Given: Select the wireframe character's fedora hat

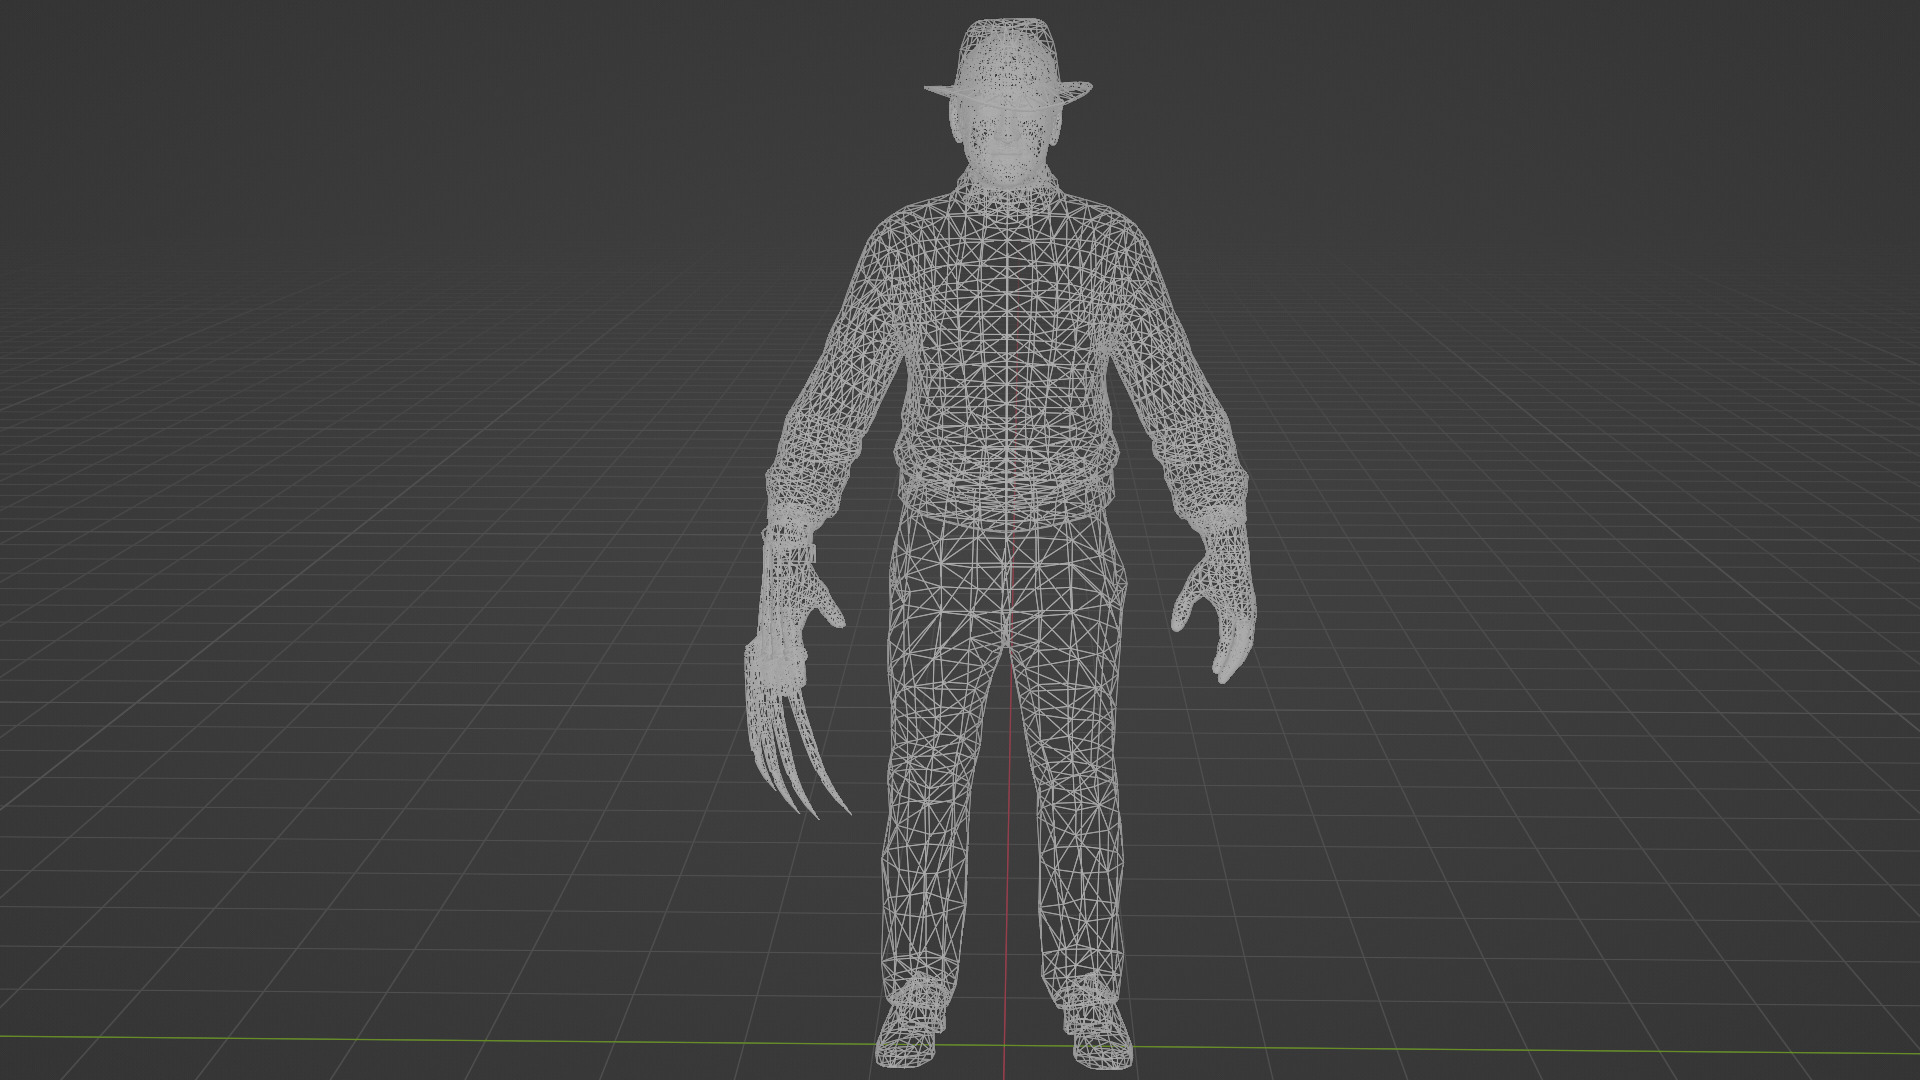Looking at the screenshot, I should coord(1007,62).
